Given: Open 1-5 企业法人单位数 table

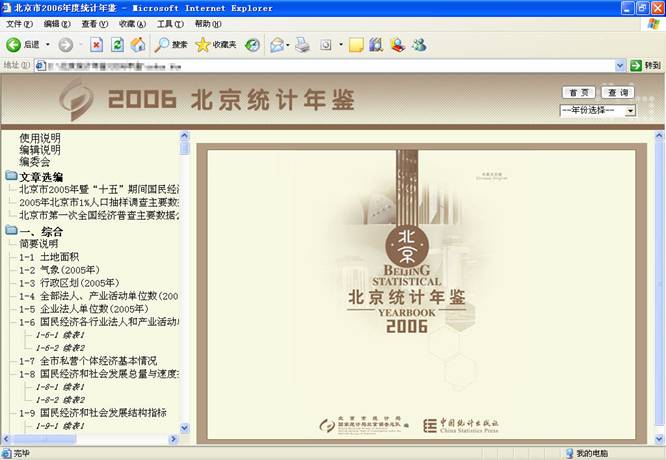Looking at the screenshot, I should pyautogui.click(x=84, y=309).
